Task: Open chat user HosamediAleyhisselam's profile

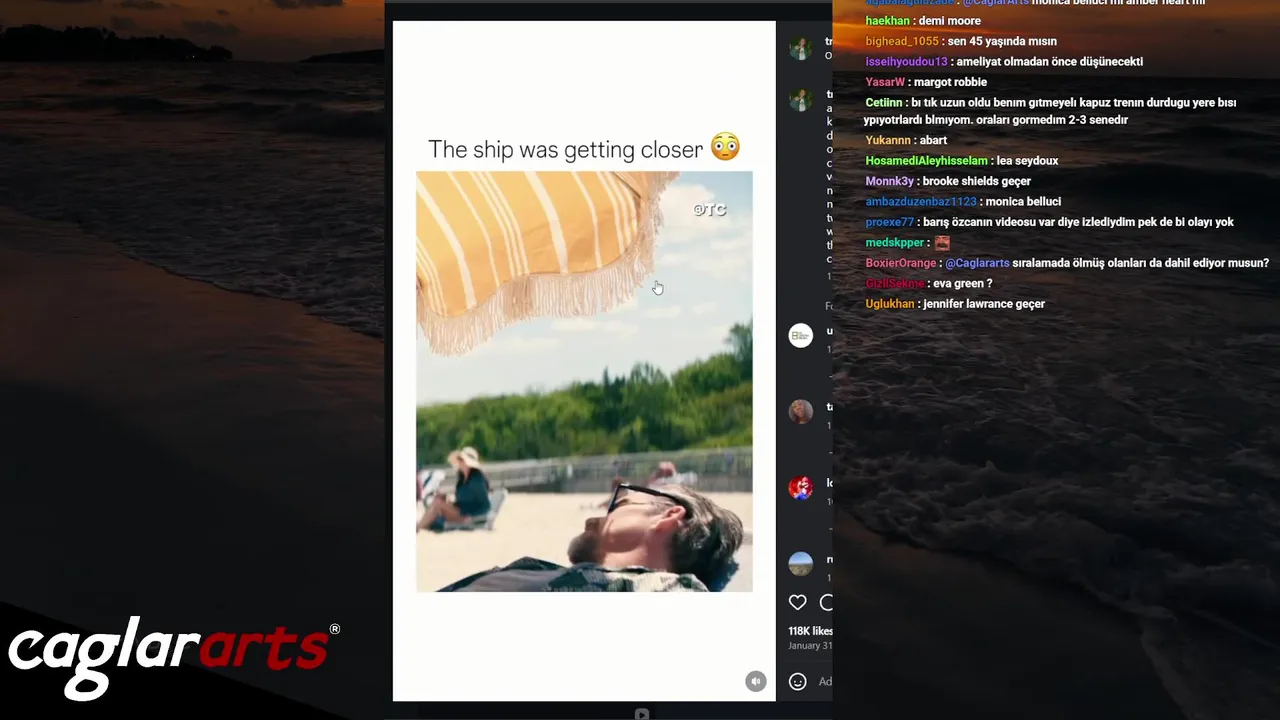Action: coord(926,161)
